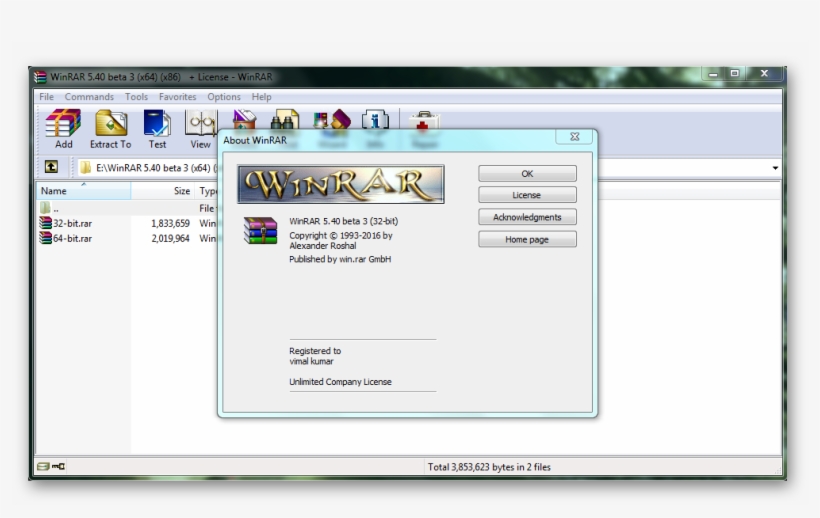Image resolution: width=820 pixels, height=518 pixels.
Task: Open the Tools menu
Action: click(136, 97)
